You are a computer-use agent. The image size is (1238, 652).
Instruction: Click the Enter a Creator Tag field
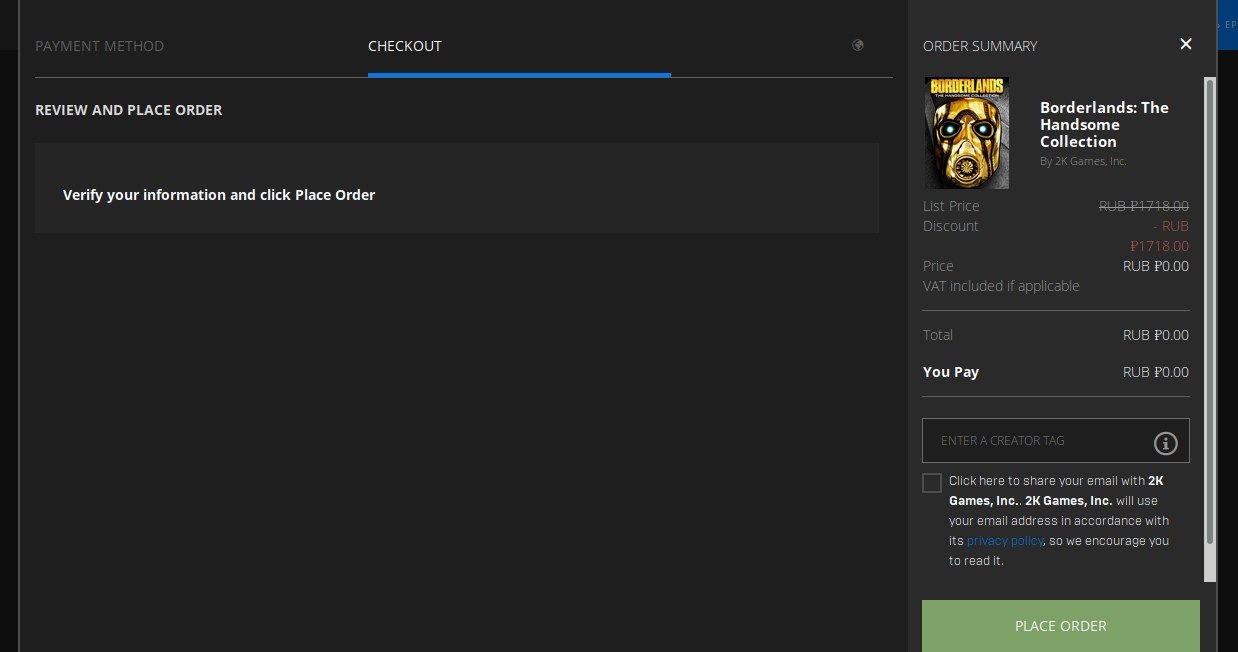pyautogui.click(x=1056, y=440)
